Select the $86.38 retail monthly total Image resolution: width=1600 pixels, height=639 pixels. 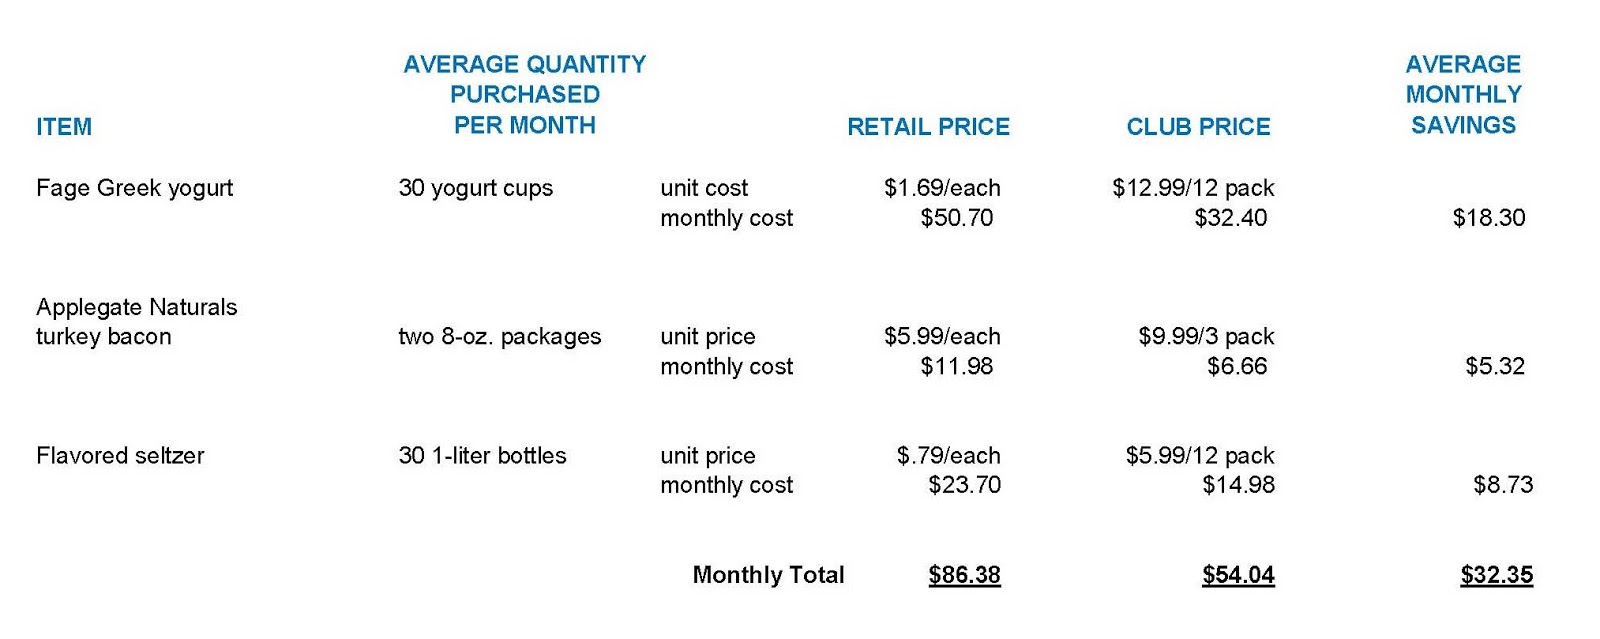click(964, 575)
